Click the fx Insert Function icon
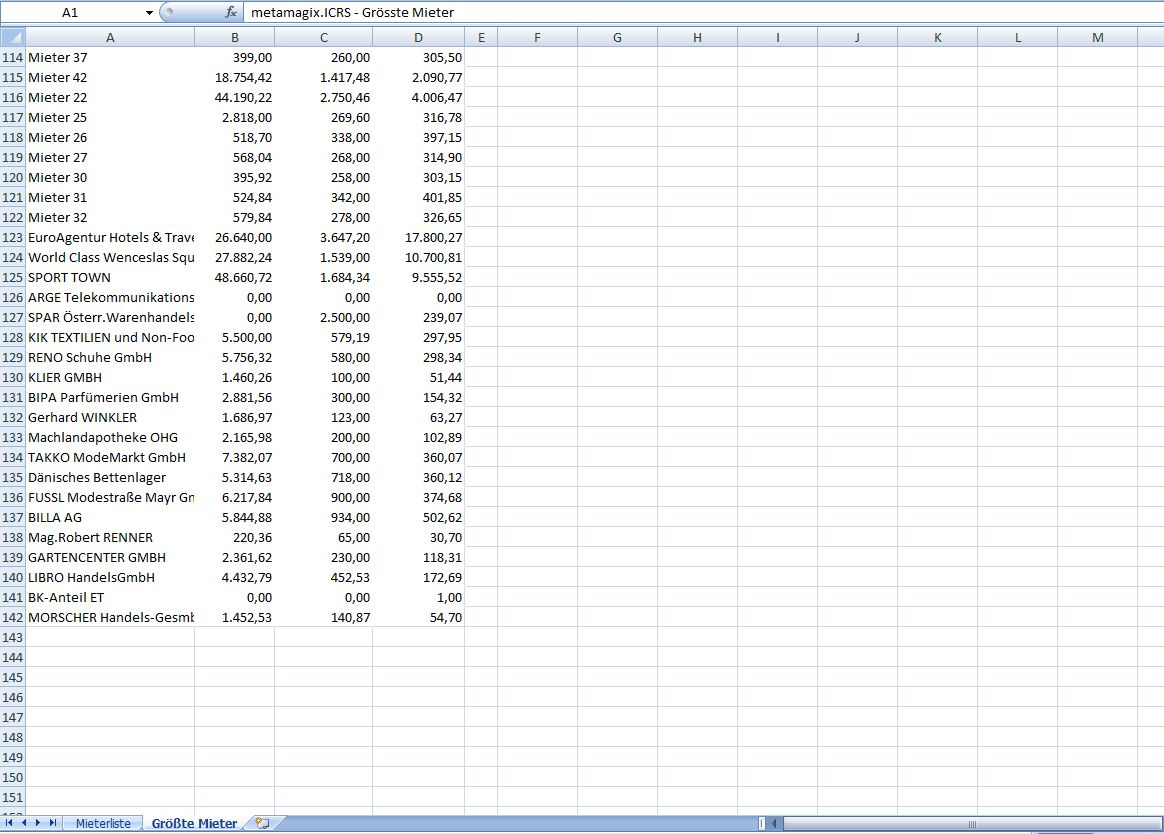 pyautogui.click(x=231, y=13)
